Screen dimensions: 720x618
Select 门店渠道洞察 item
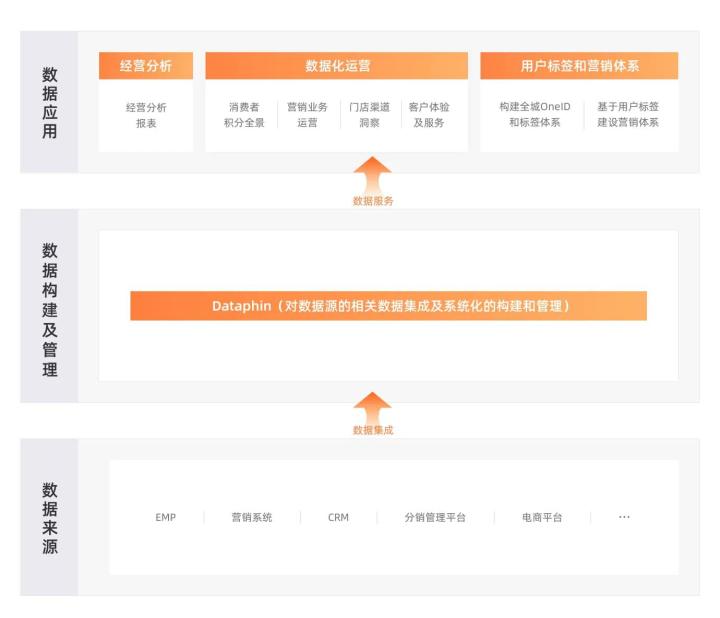click(x=369, y=115)
